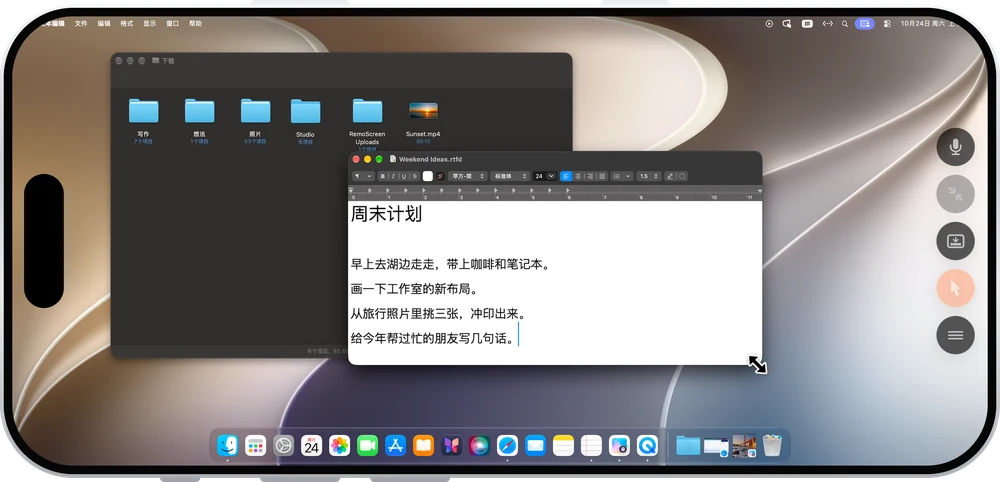Click the circle icon in TextEdit toolbar
1000x482 pixels.
[x=682, y=176]
